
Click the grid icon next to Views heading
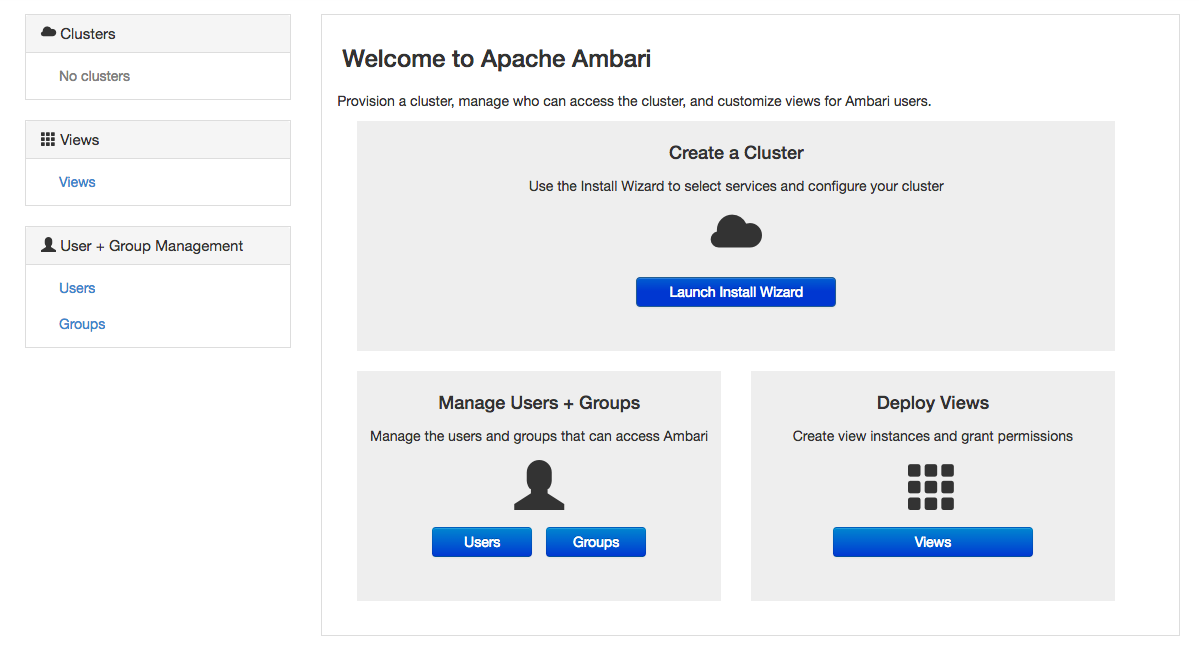tap(48, 139)
